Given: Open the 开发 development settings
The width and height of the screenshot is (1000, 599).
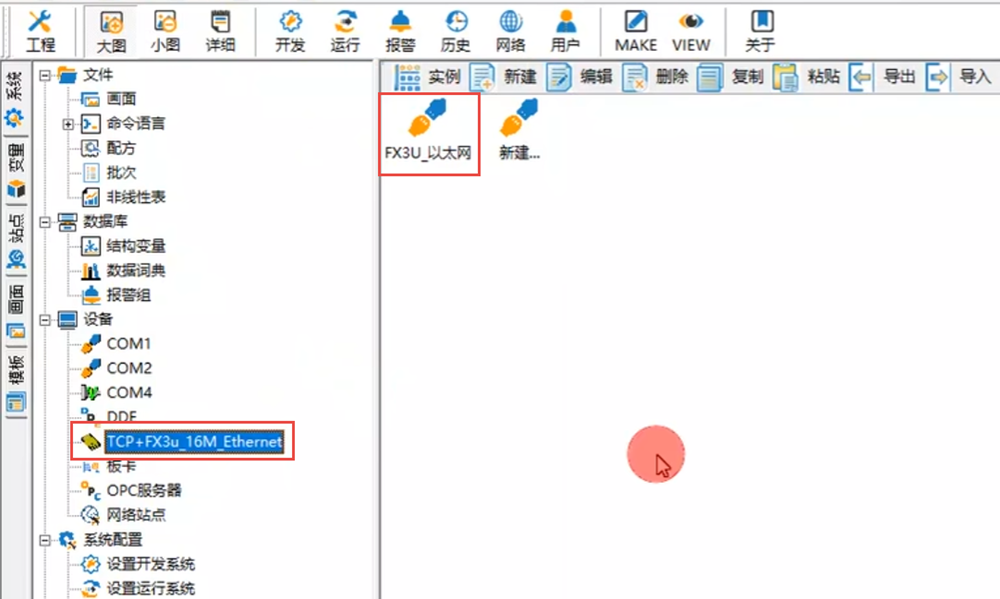Looking at the screenshot, I should [x=290, y=31].
